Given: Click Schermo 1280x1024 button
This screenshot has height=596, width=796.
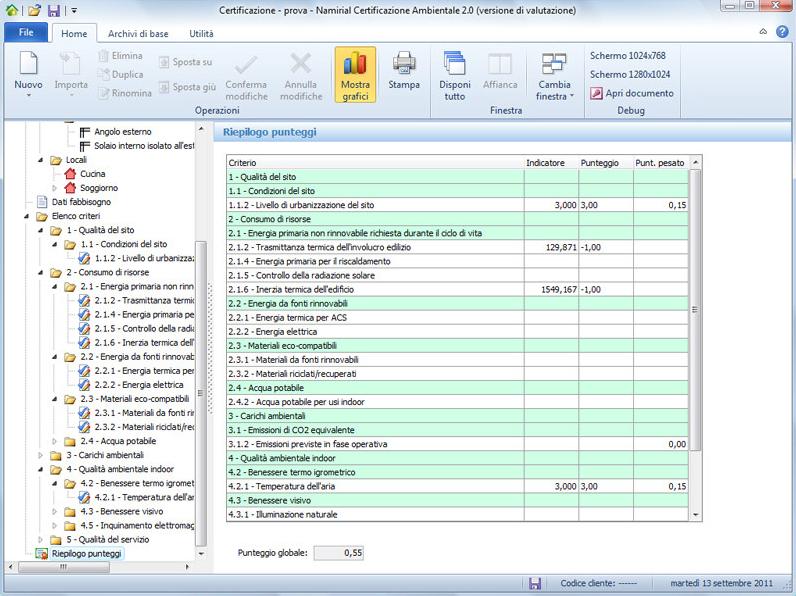Looking at the screenshot, I should point(630,74).
